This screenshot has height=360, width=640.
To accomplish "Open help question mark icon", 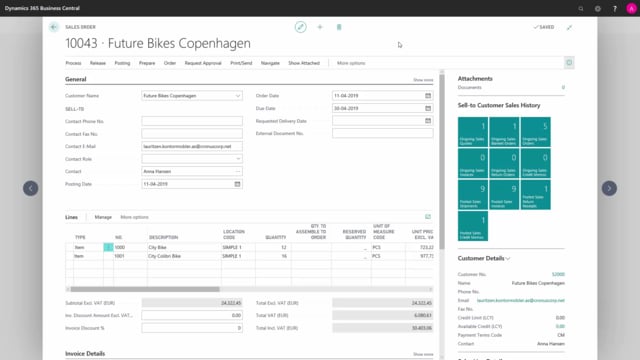I will [615, 8].
